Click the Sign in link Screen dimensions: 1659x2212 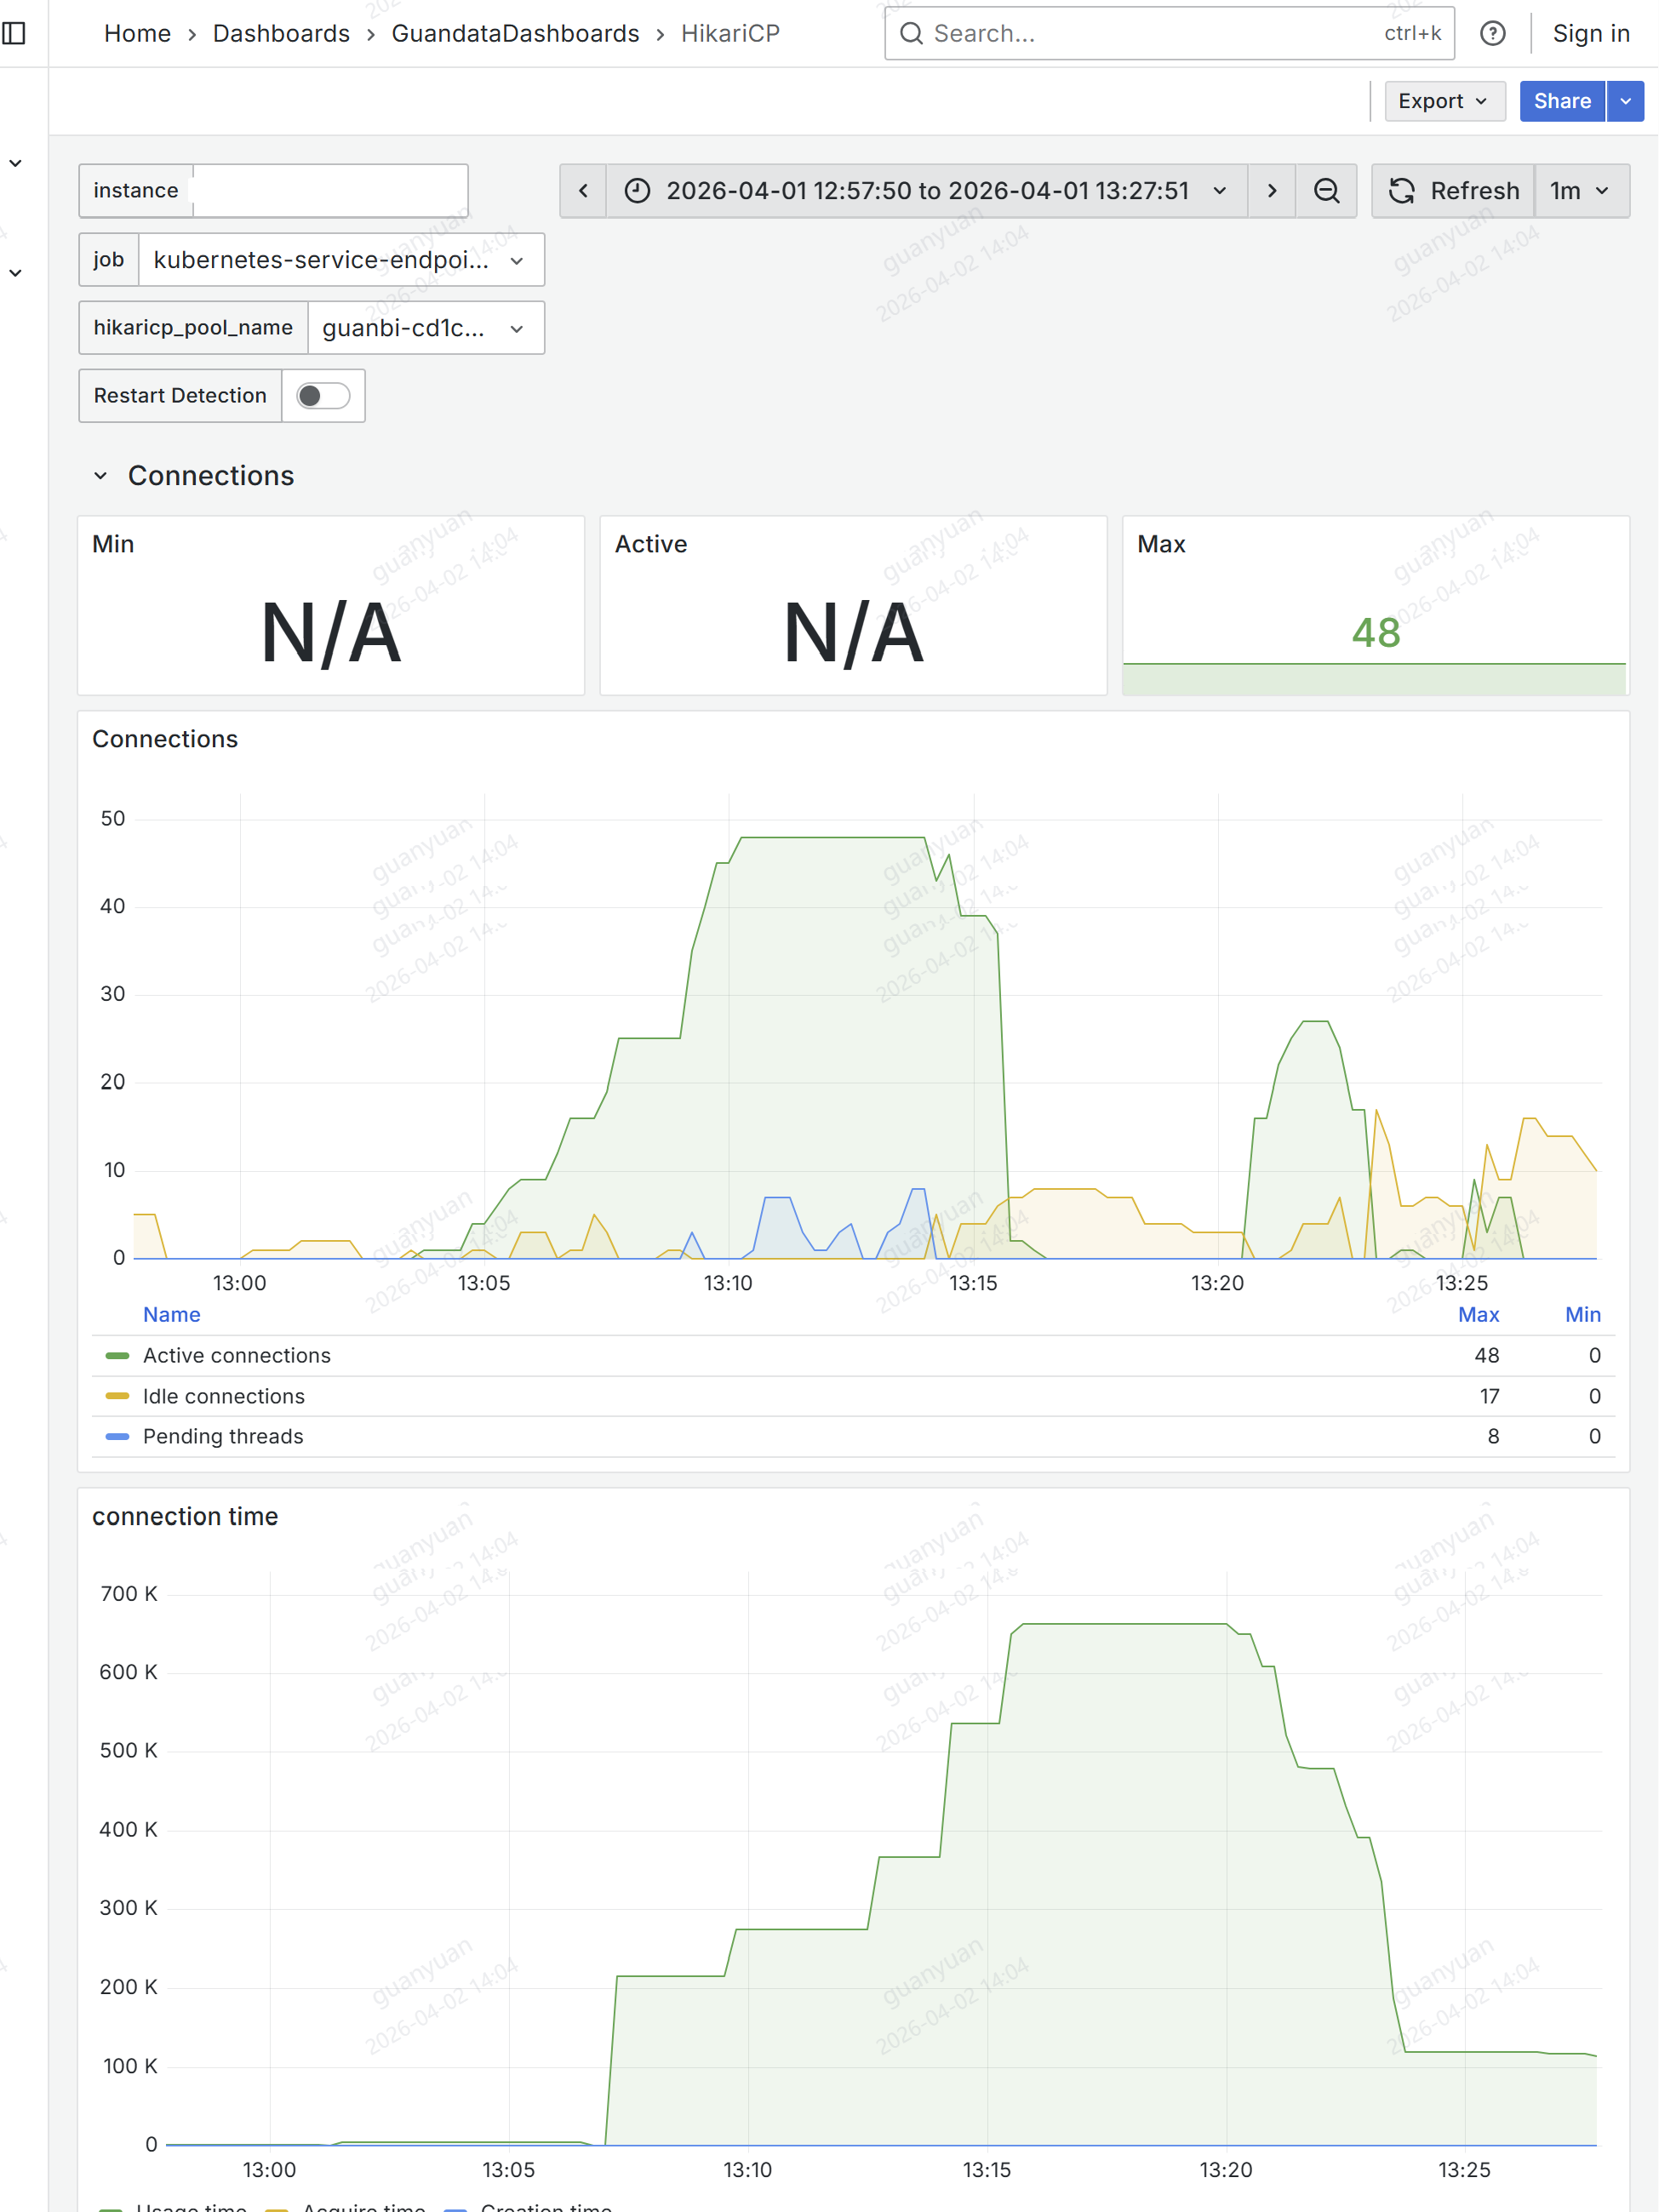click(x=1590, y=34)
